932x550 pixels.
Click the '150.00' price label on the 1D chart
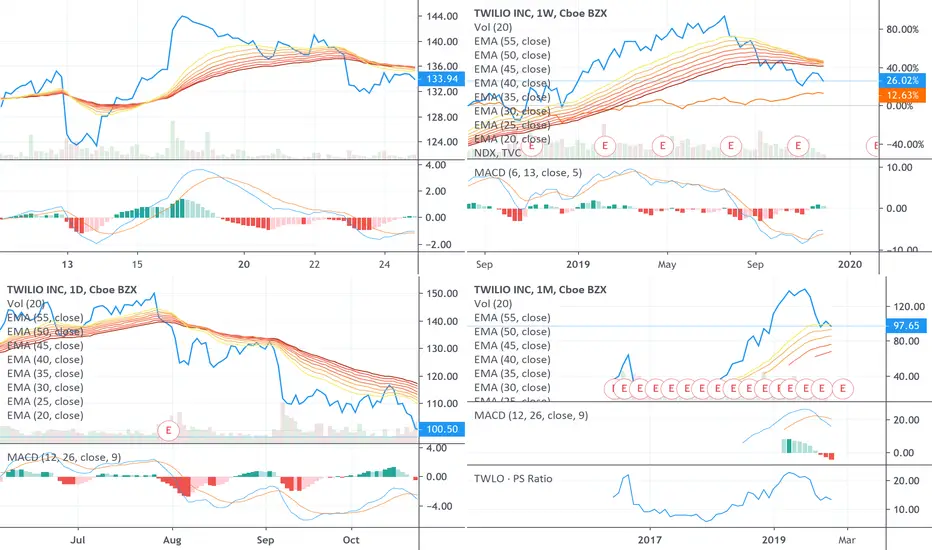point(442,293)
